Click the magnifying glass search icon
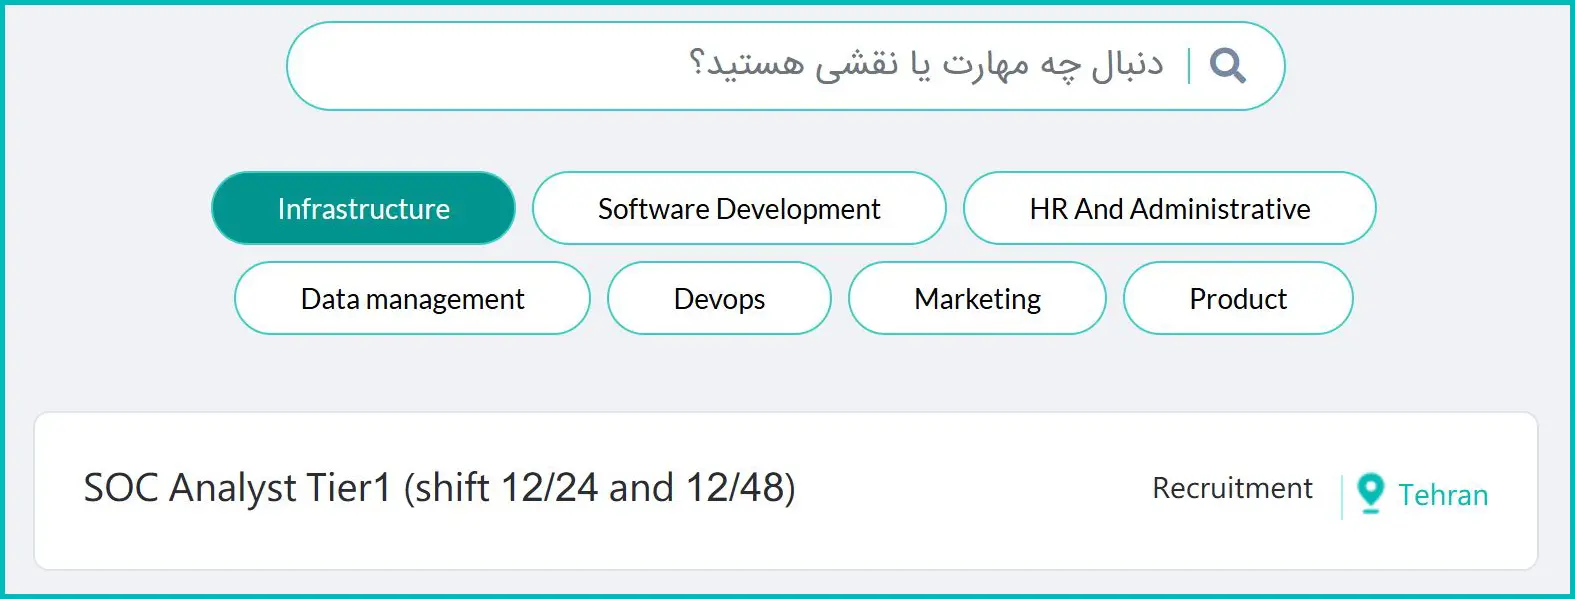Viewport: 1575px width, 599px height. (1227, 66)
